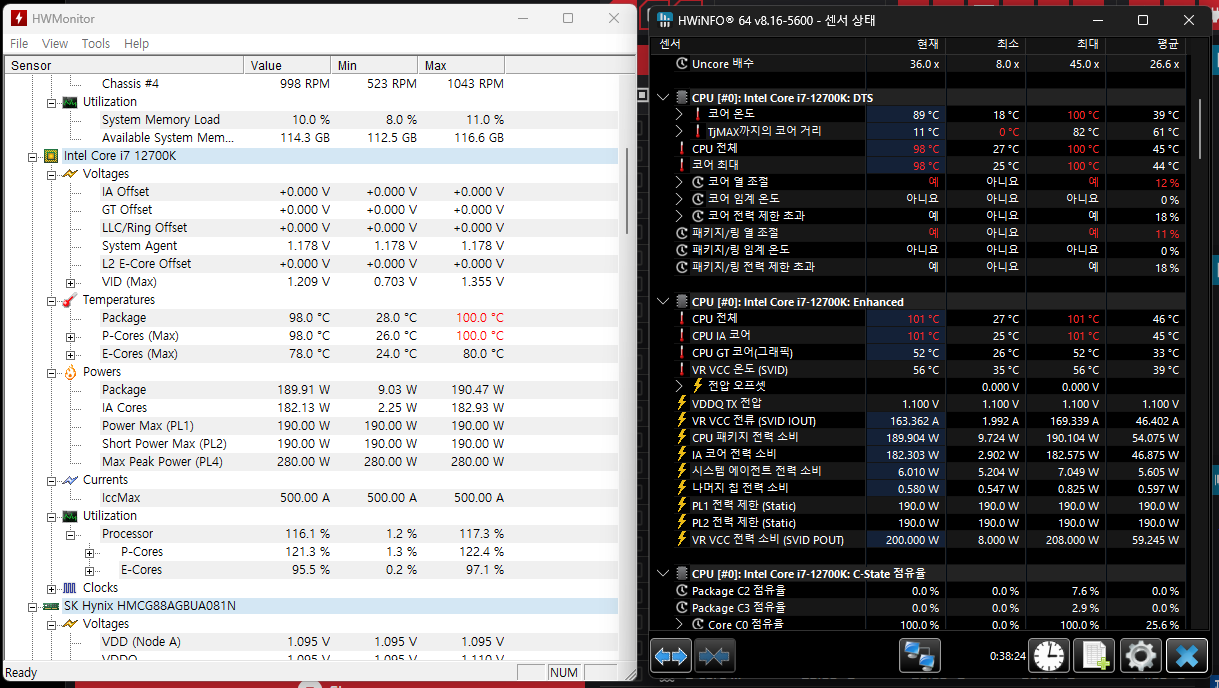Click the networked computers icon
Screen dimensions: 1219x688
(919, 656)
